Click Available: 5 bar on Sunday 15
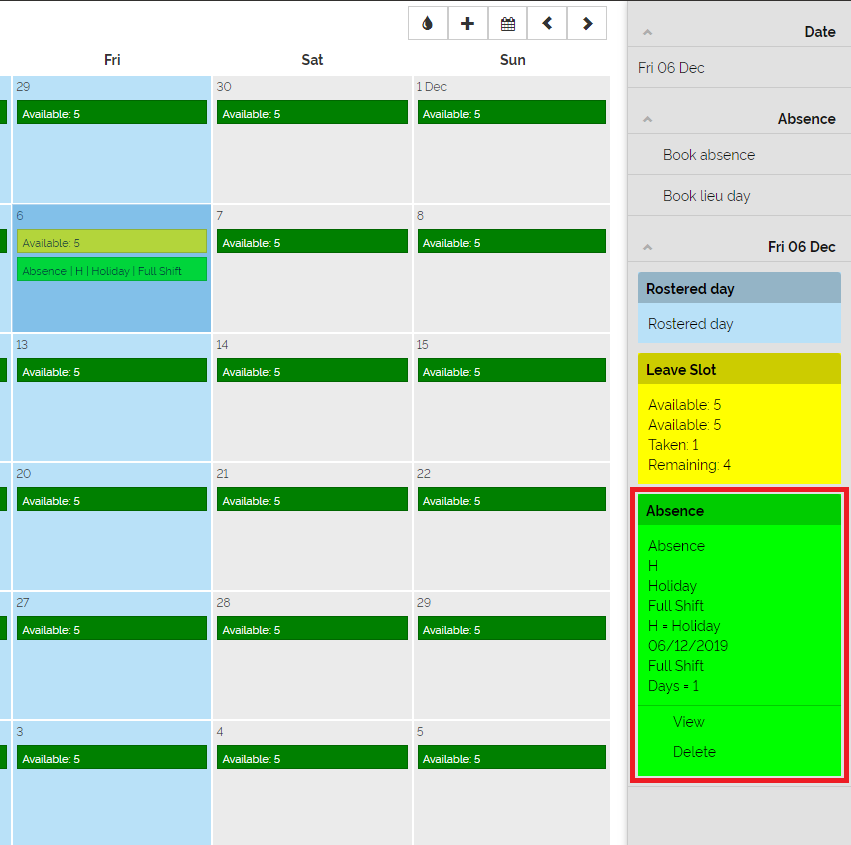The height and width of the screenshot is (845, 851). coord(512,371)
